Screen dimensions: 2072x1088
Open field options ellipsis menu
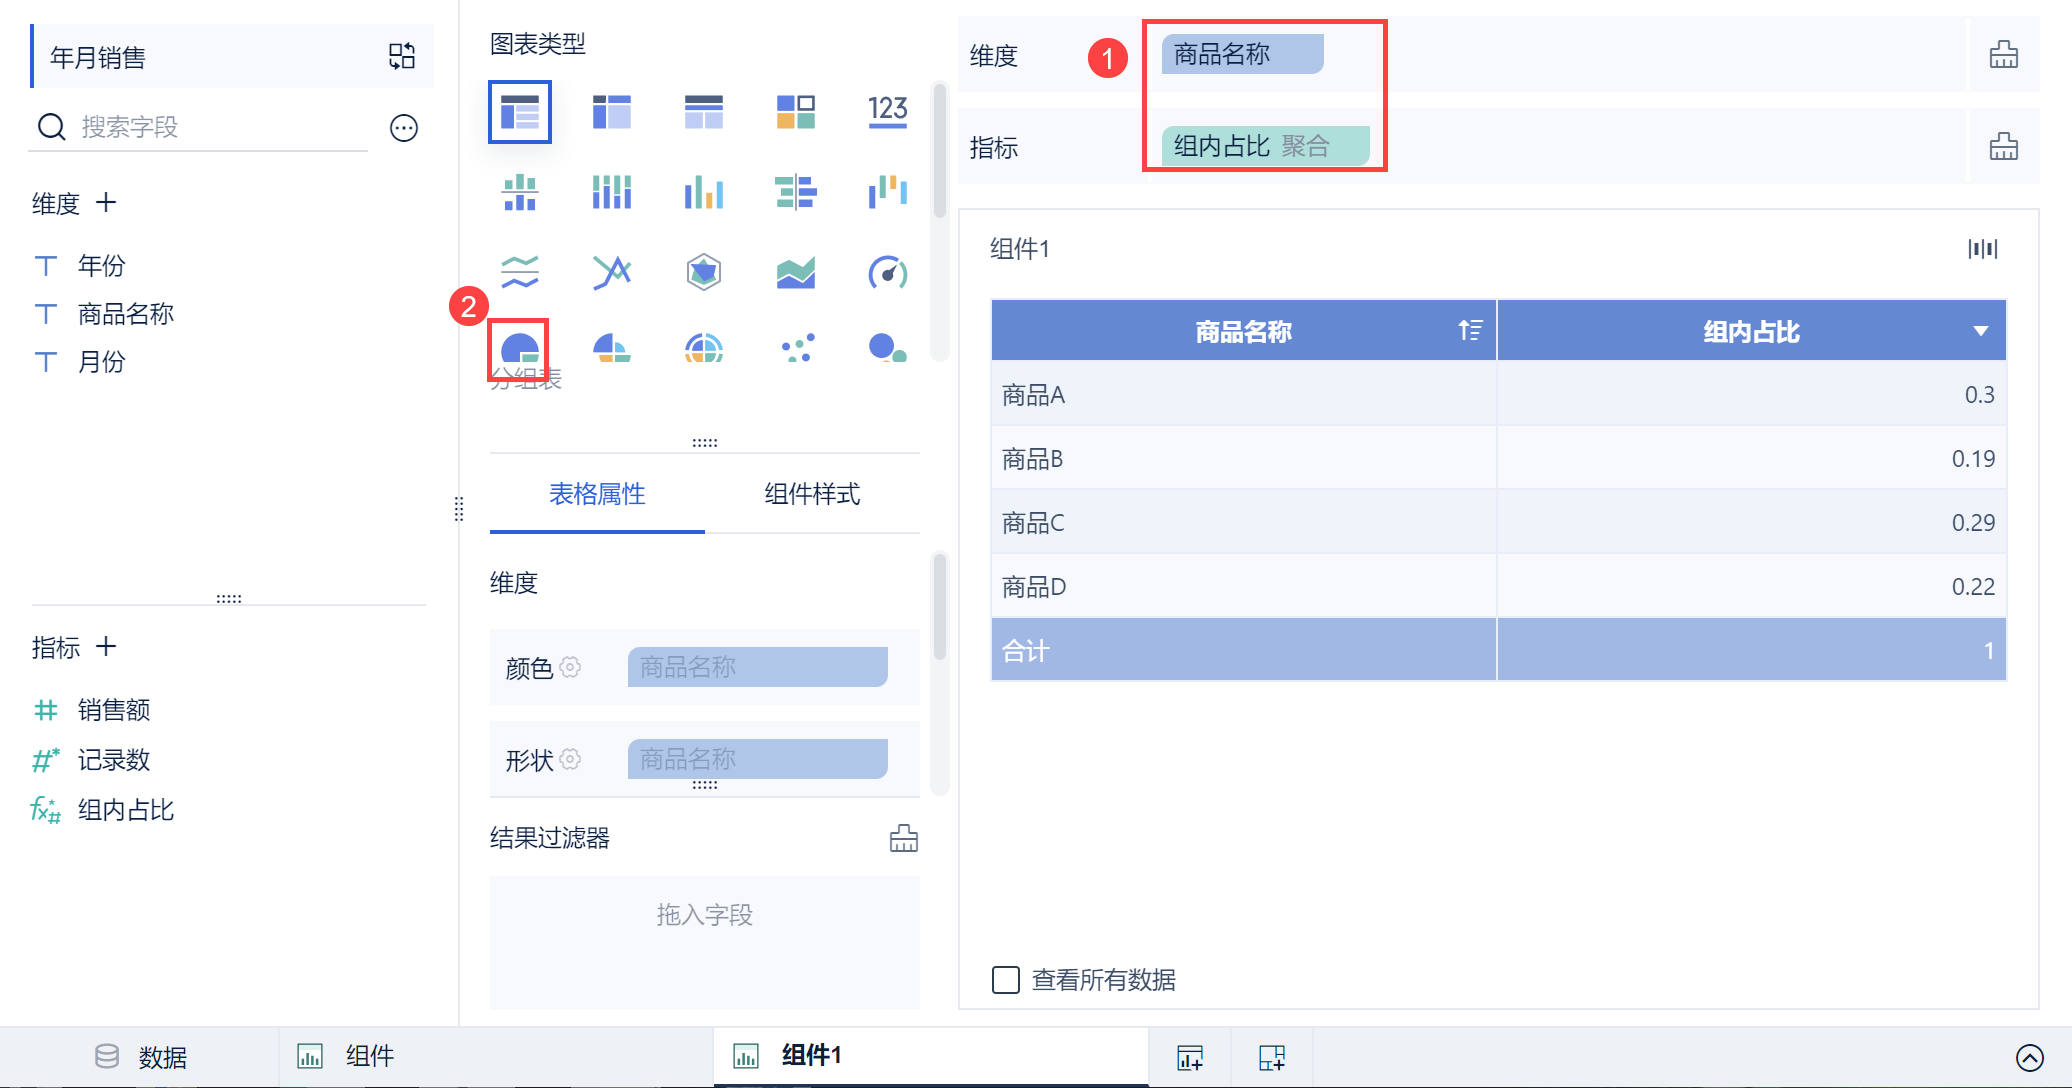pyautogui.click(x=404, y=128)
